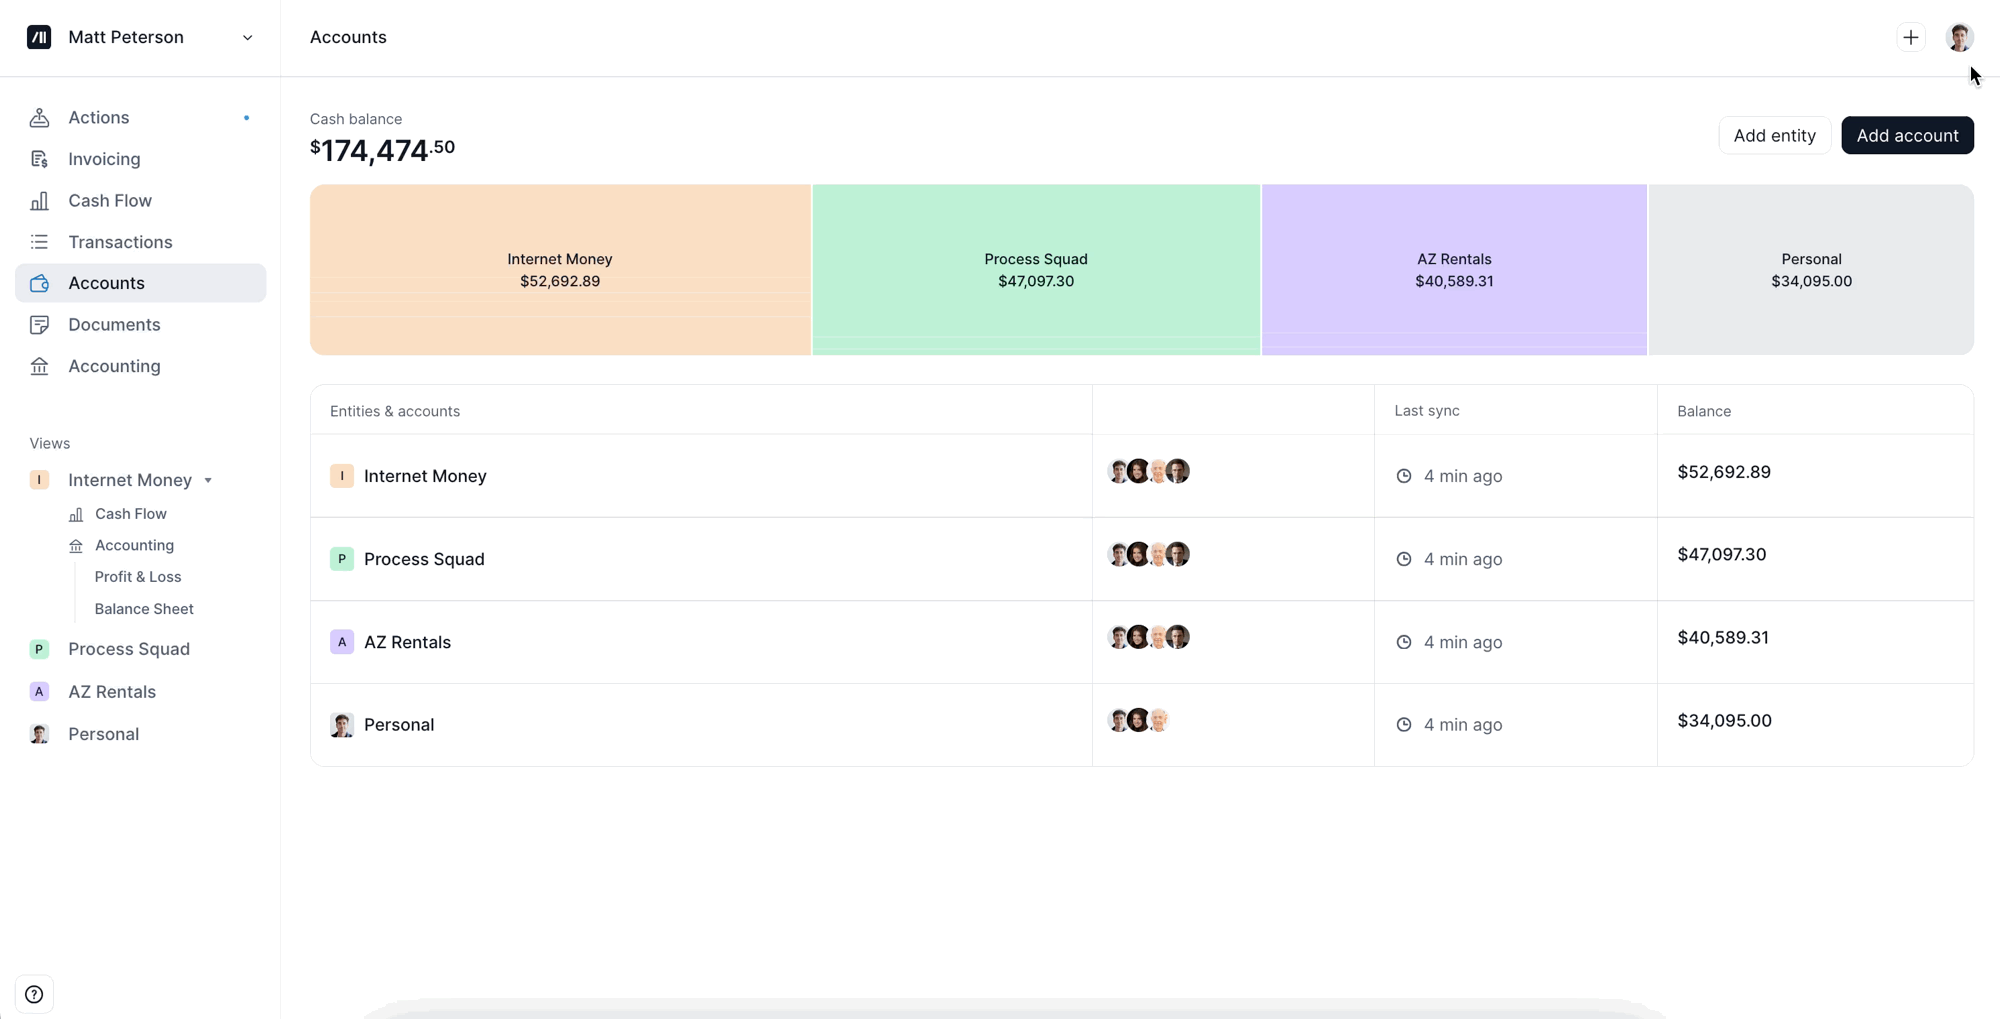
Task: Expand the Matt Peterson workspace dropdown
Action: point(247,38)
